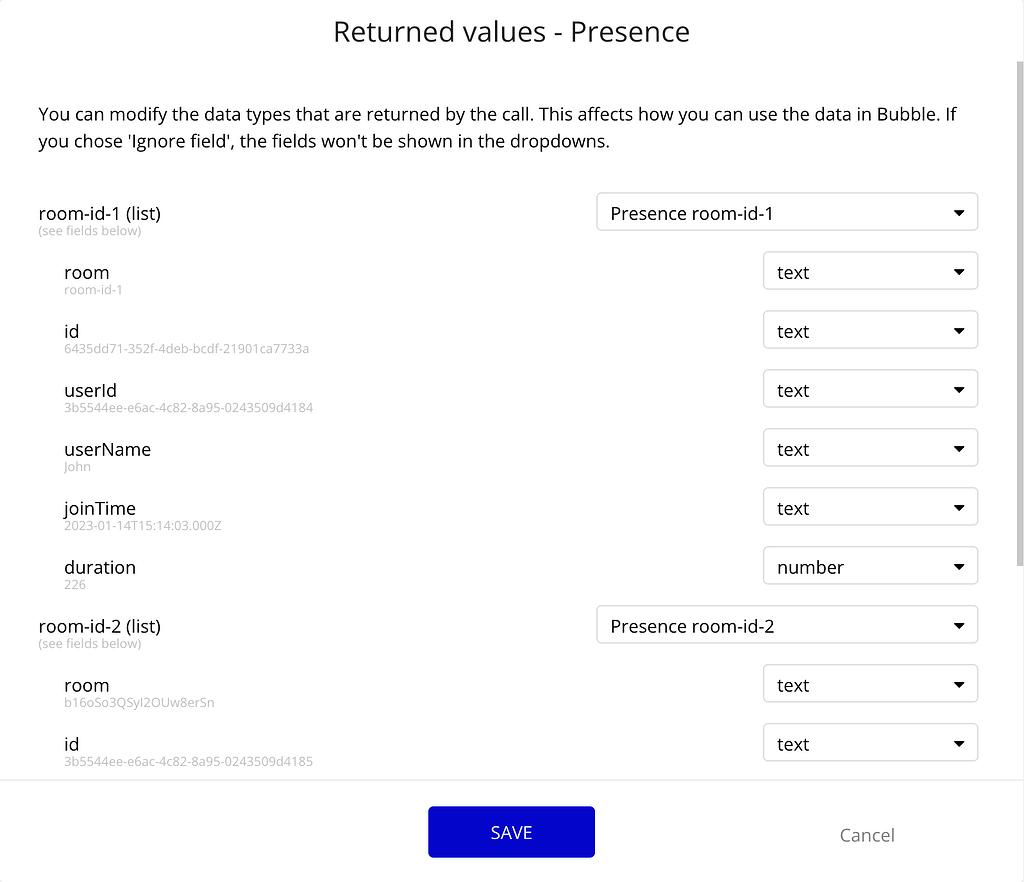Click the chevron on the userId dropdown
This screenshot has width=1024, height=882.
(x=958, y=389)
